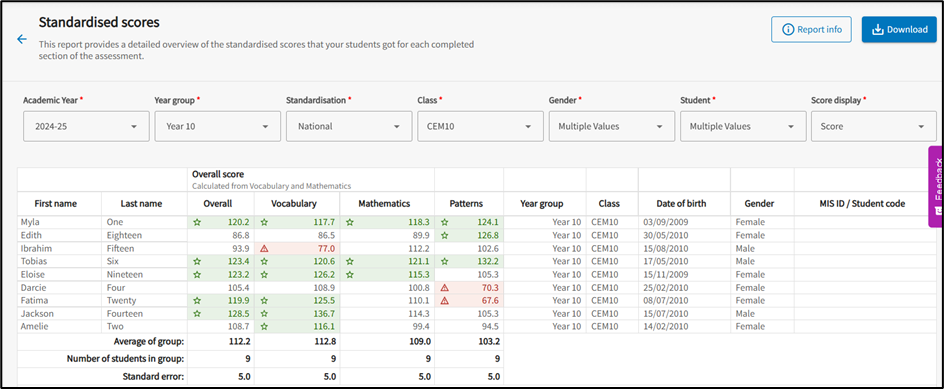
Task: Open the Class dropdown showing CEM10
Action: pyautogui.click(x=480, y=126)
